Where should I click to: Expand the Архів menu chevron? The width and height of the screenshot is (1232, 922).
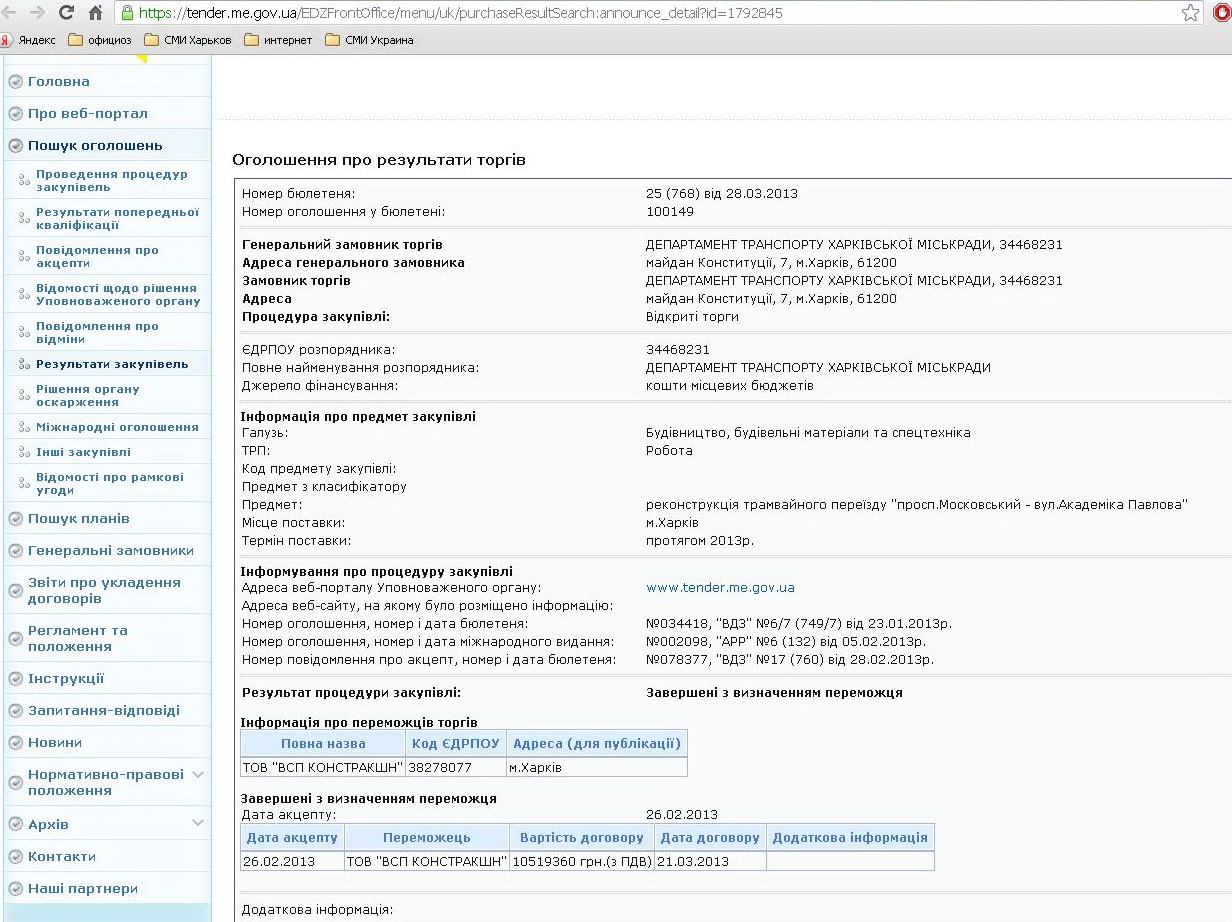pyautogui.click(x=198, y=823)
